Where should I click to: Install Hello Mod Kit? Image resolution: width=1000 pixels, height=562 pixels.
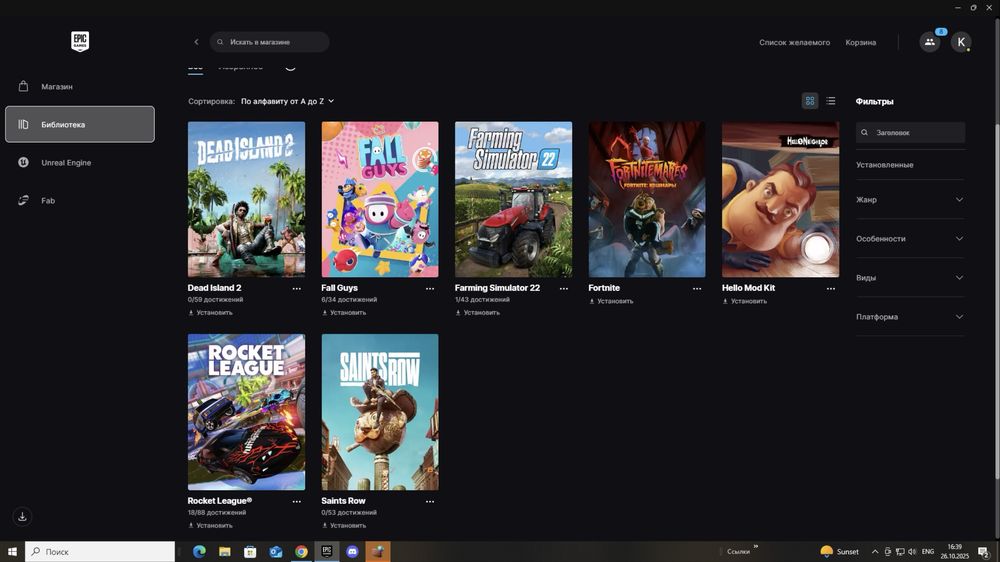pyautogui.click(x=744, y=301)
